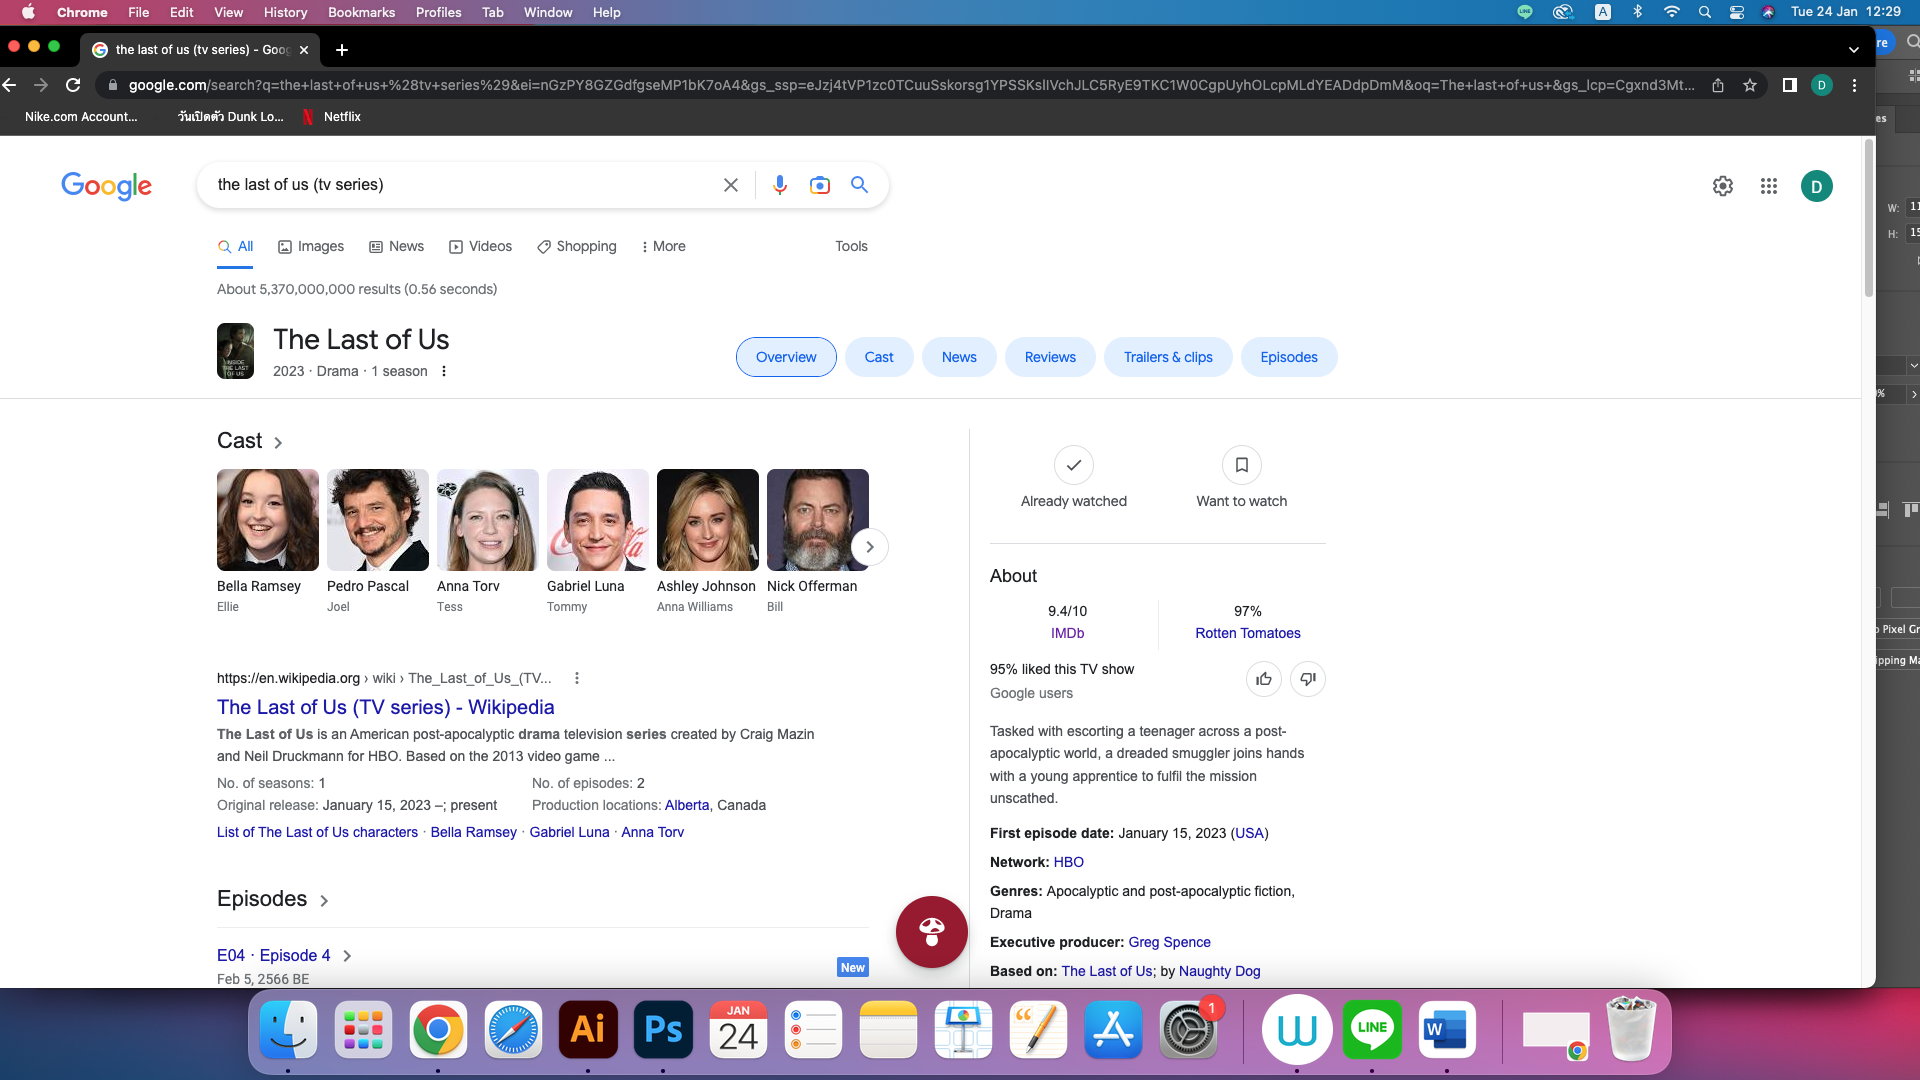Open Bella Ramsey's cast photo
Image resolution: width=1920 pixels, height=1080 pixels.
[x=268, y=520]
